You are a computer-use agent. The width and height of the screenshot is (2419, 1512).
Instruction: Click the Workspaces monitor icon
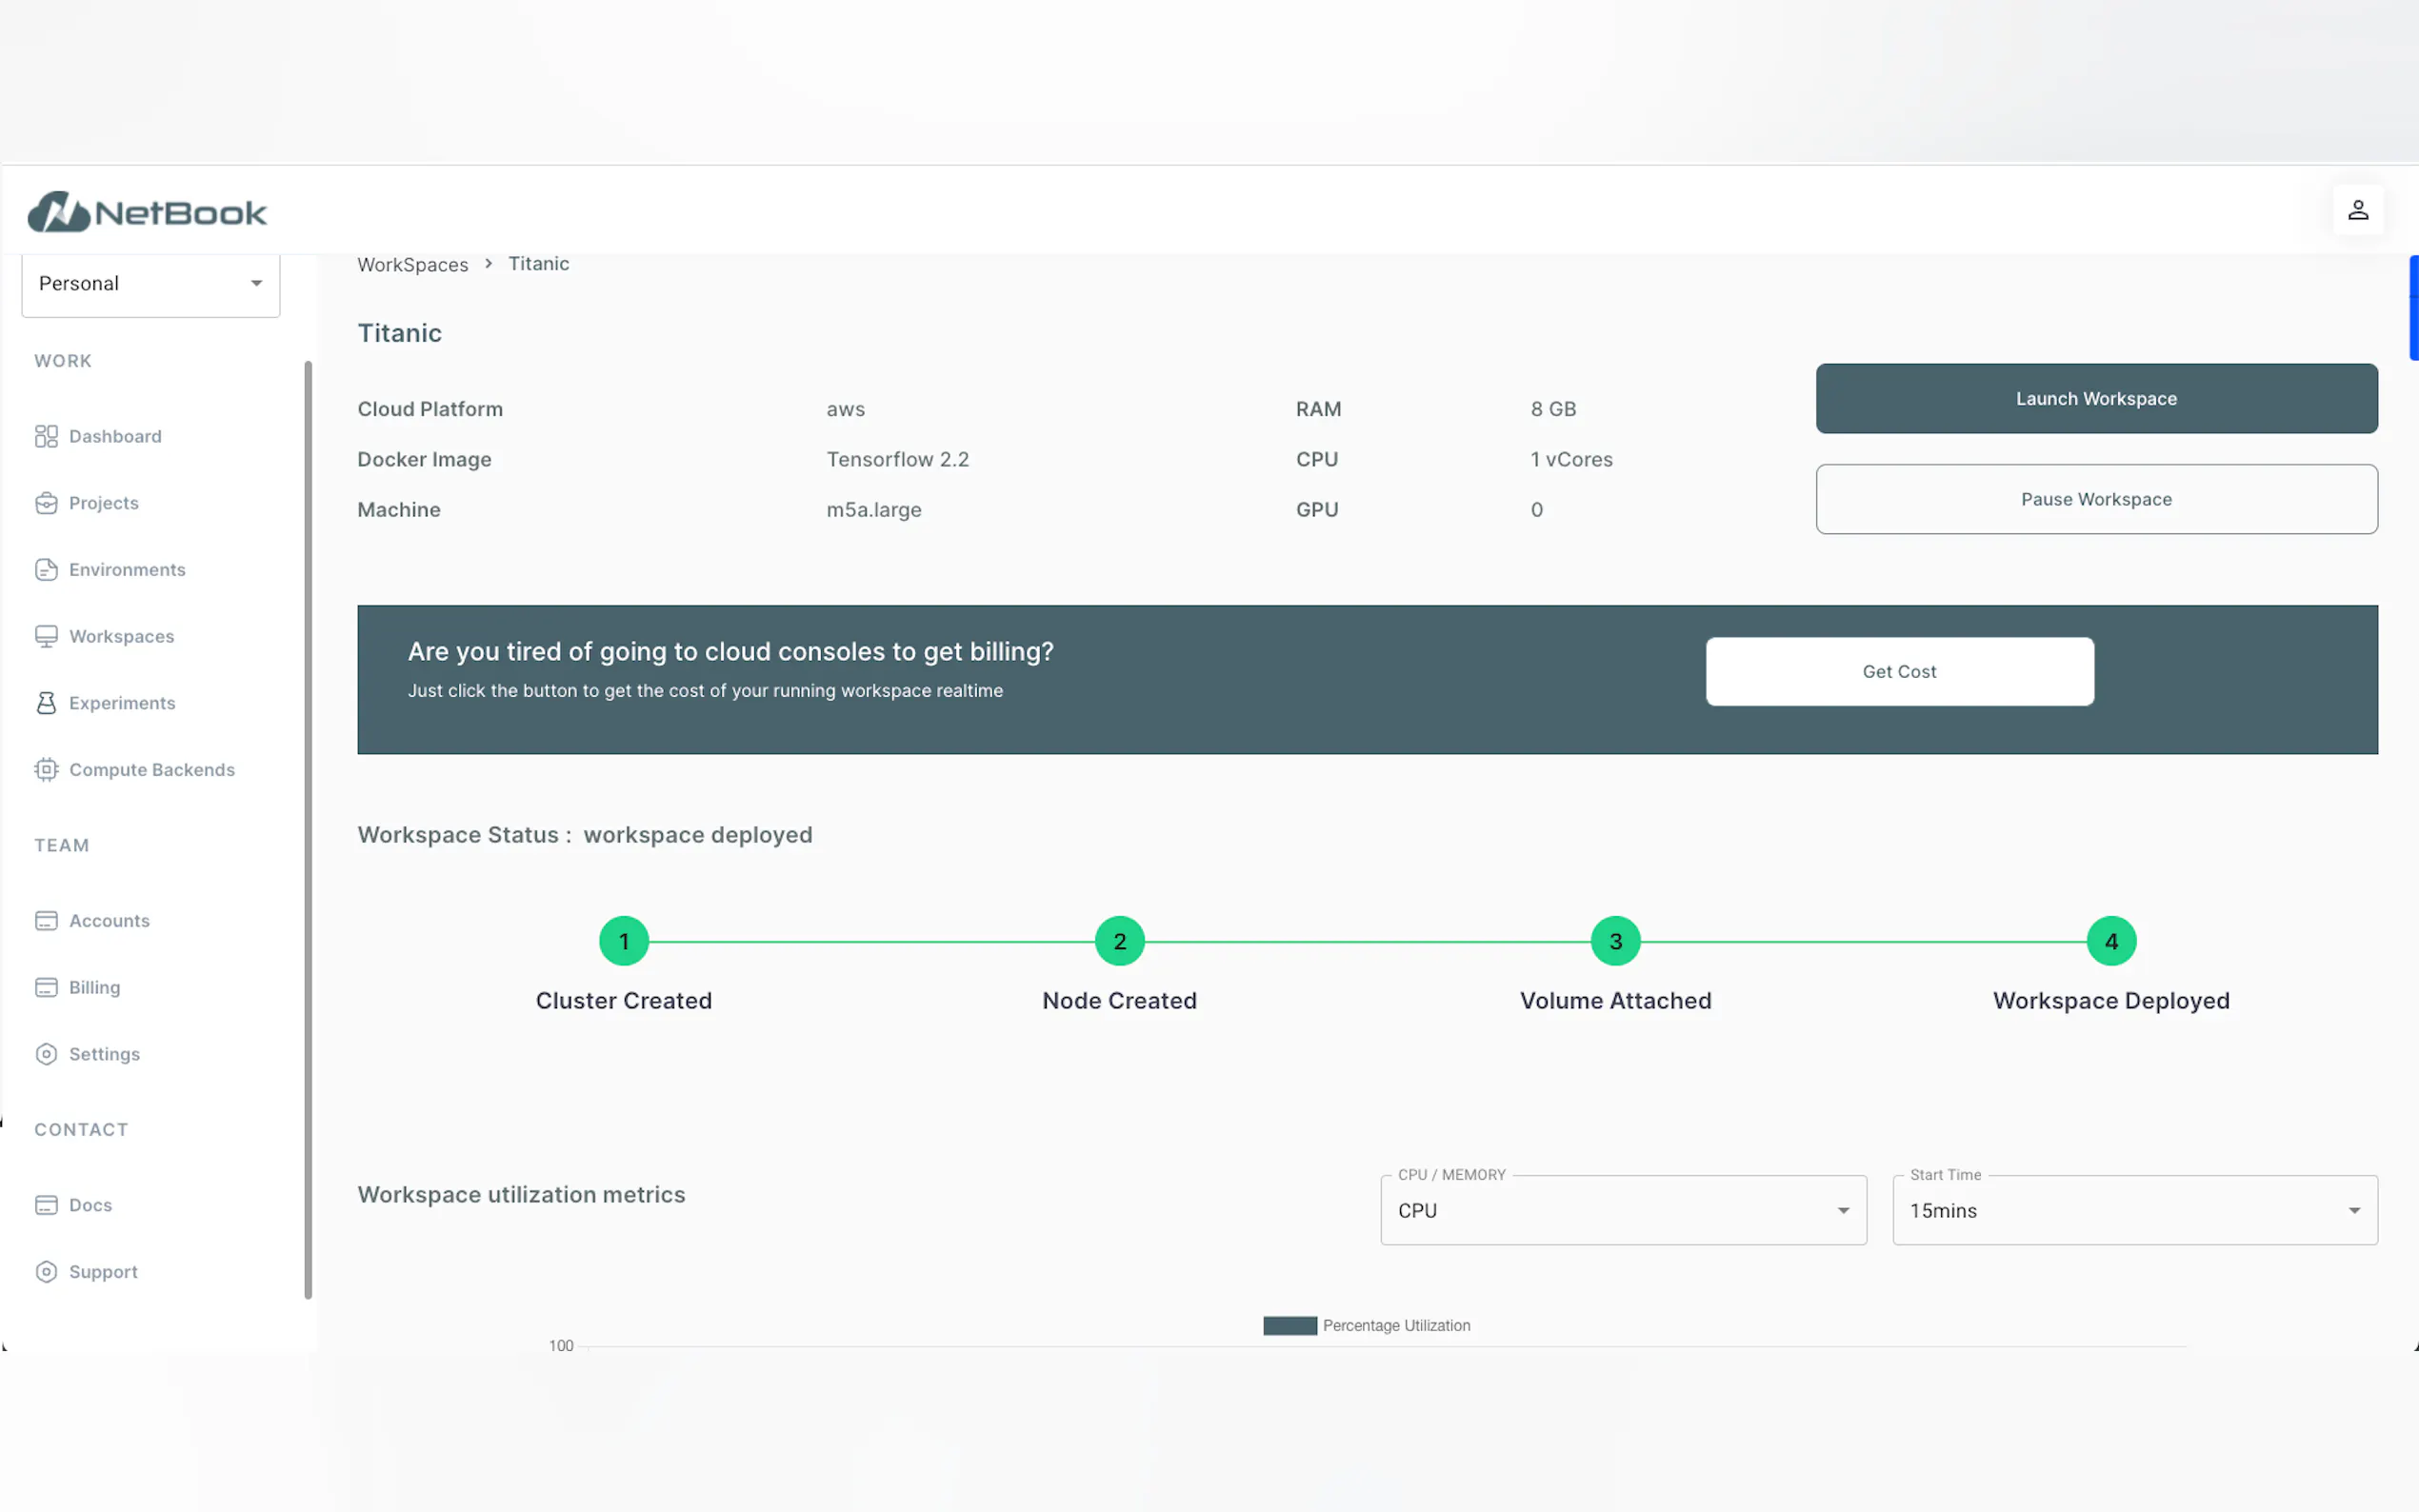tap(46, 637)
